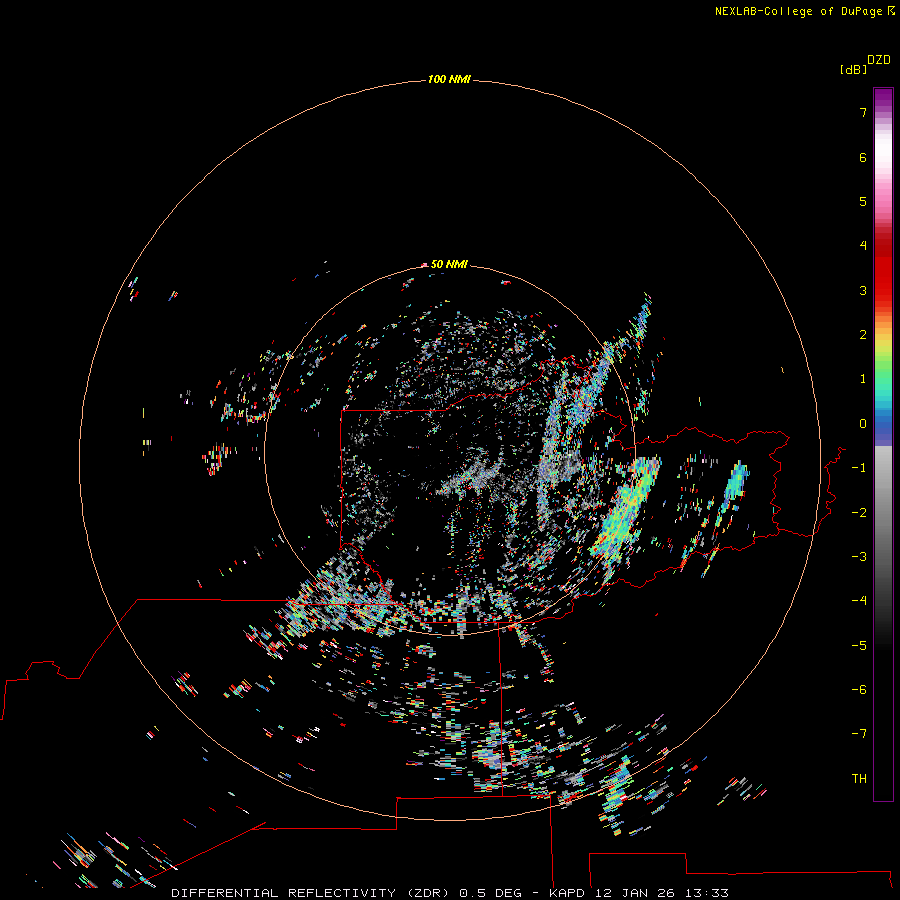Screen dimensions: 900x900
Task: Click the 5 value on the color scale
Action: (x=863, y=201)
